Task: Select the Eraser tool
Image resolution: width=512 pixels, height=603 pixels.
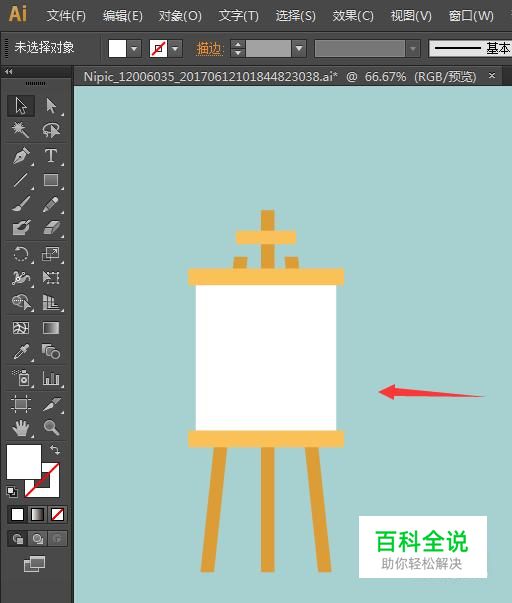Action: [51, 228]
